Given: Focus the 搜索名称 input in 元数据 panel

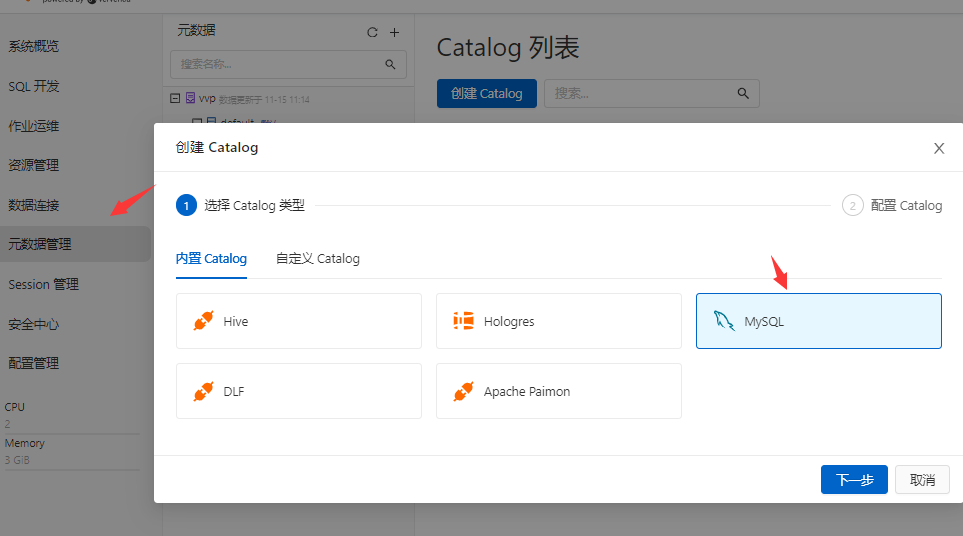Looking at the screenshot, I should pos(288,64).
